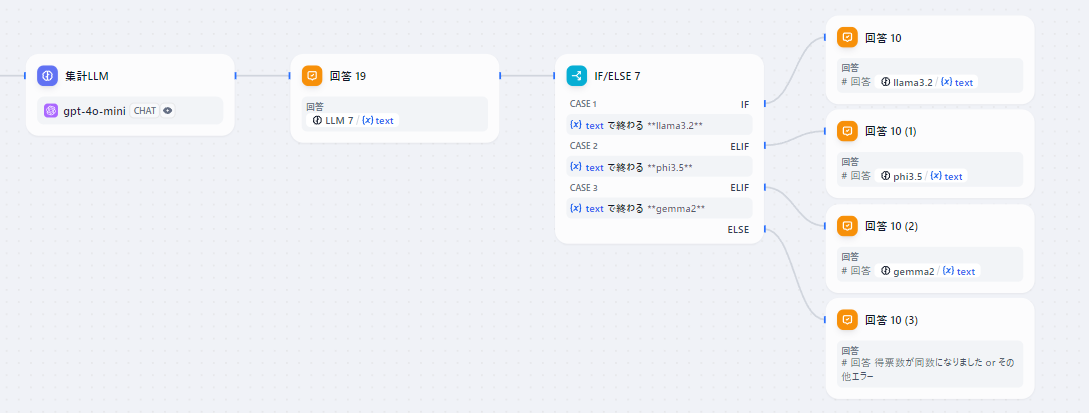
Task: Click the IF/ELSE 7 branch icon
Action: pyautogui.click(x=577, y=76)
